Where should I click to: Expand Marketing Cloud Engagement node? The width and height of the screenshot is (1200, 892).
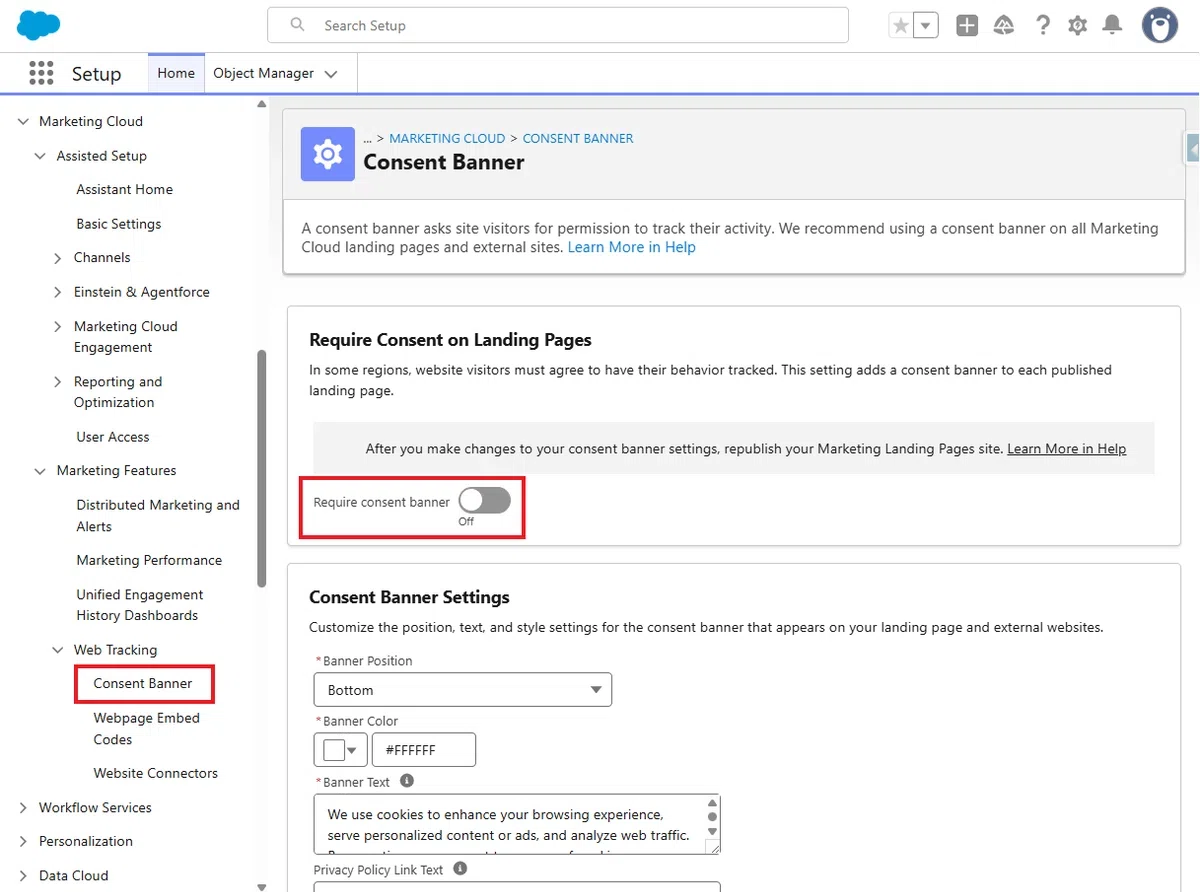click(58, 326)
